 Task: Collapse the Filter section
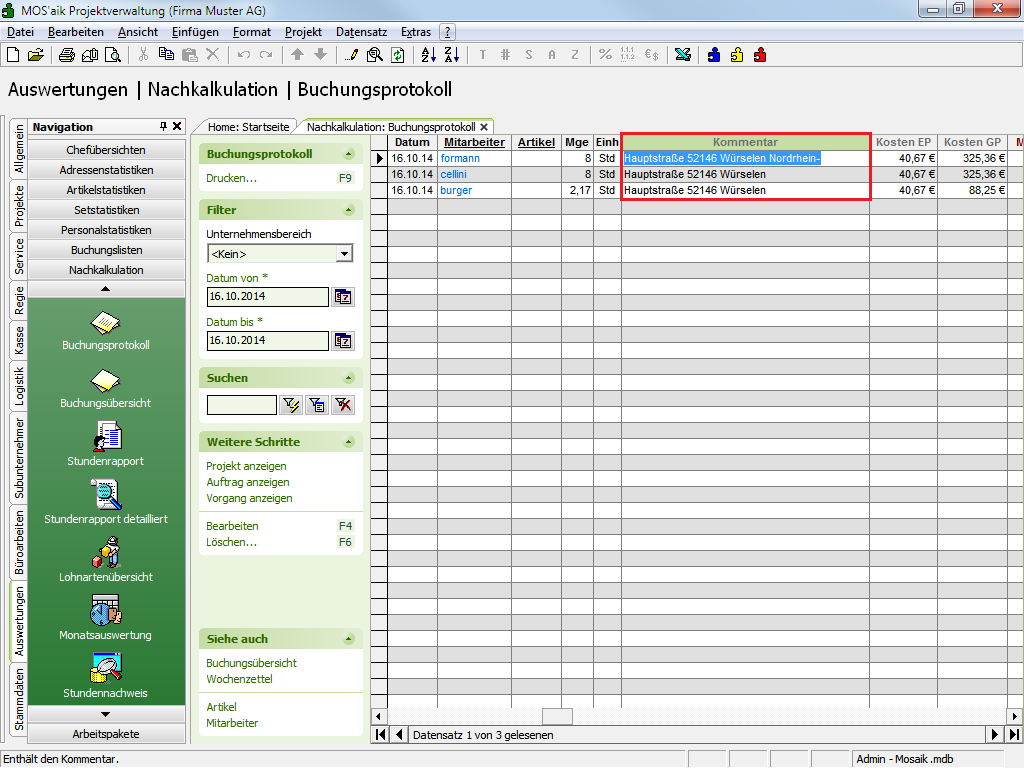click(x=348, y=210)
